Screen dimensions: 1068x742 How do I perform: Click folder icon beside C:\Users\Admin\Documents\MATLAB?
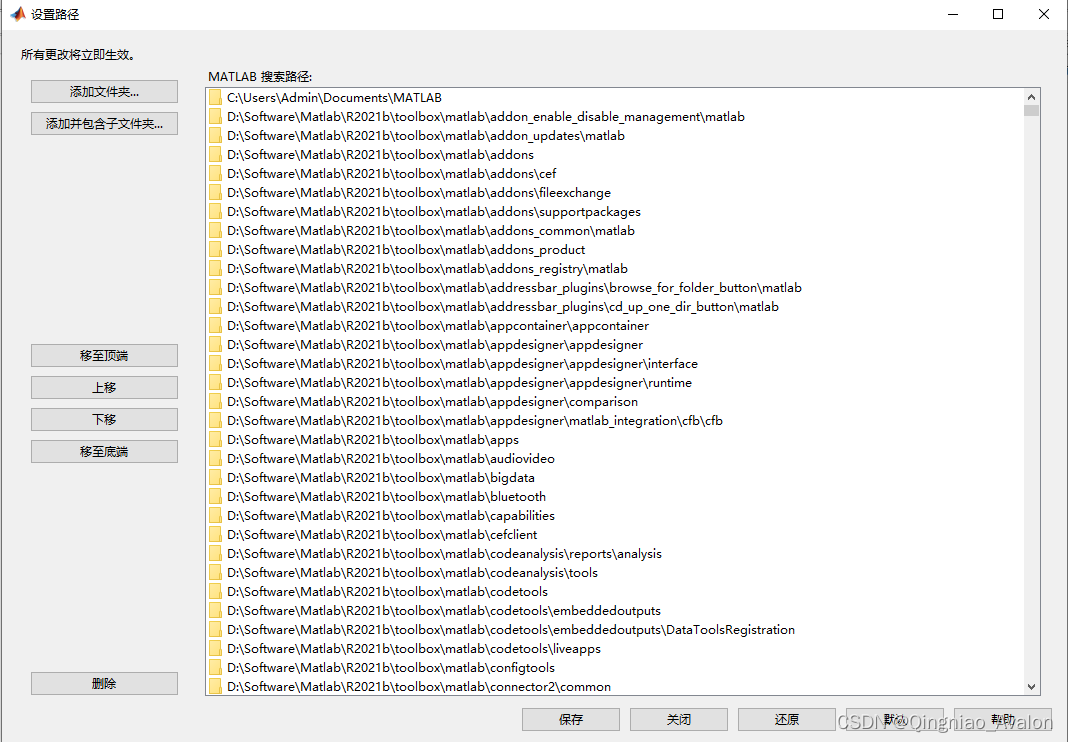point(215,97)
